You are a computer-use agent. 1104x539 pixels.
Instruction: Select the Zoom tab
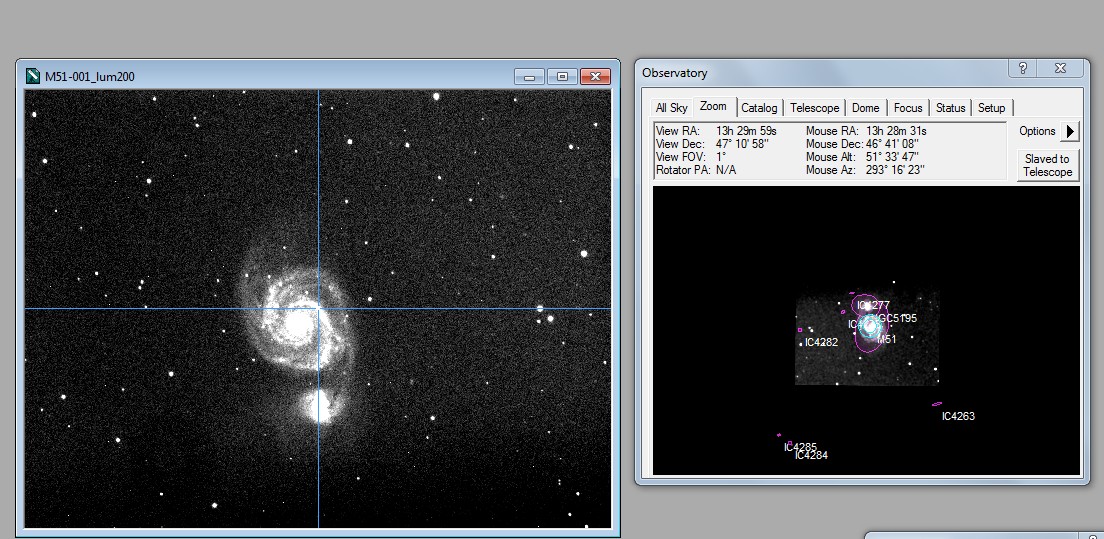click(713, 107)
